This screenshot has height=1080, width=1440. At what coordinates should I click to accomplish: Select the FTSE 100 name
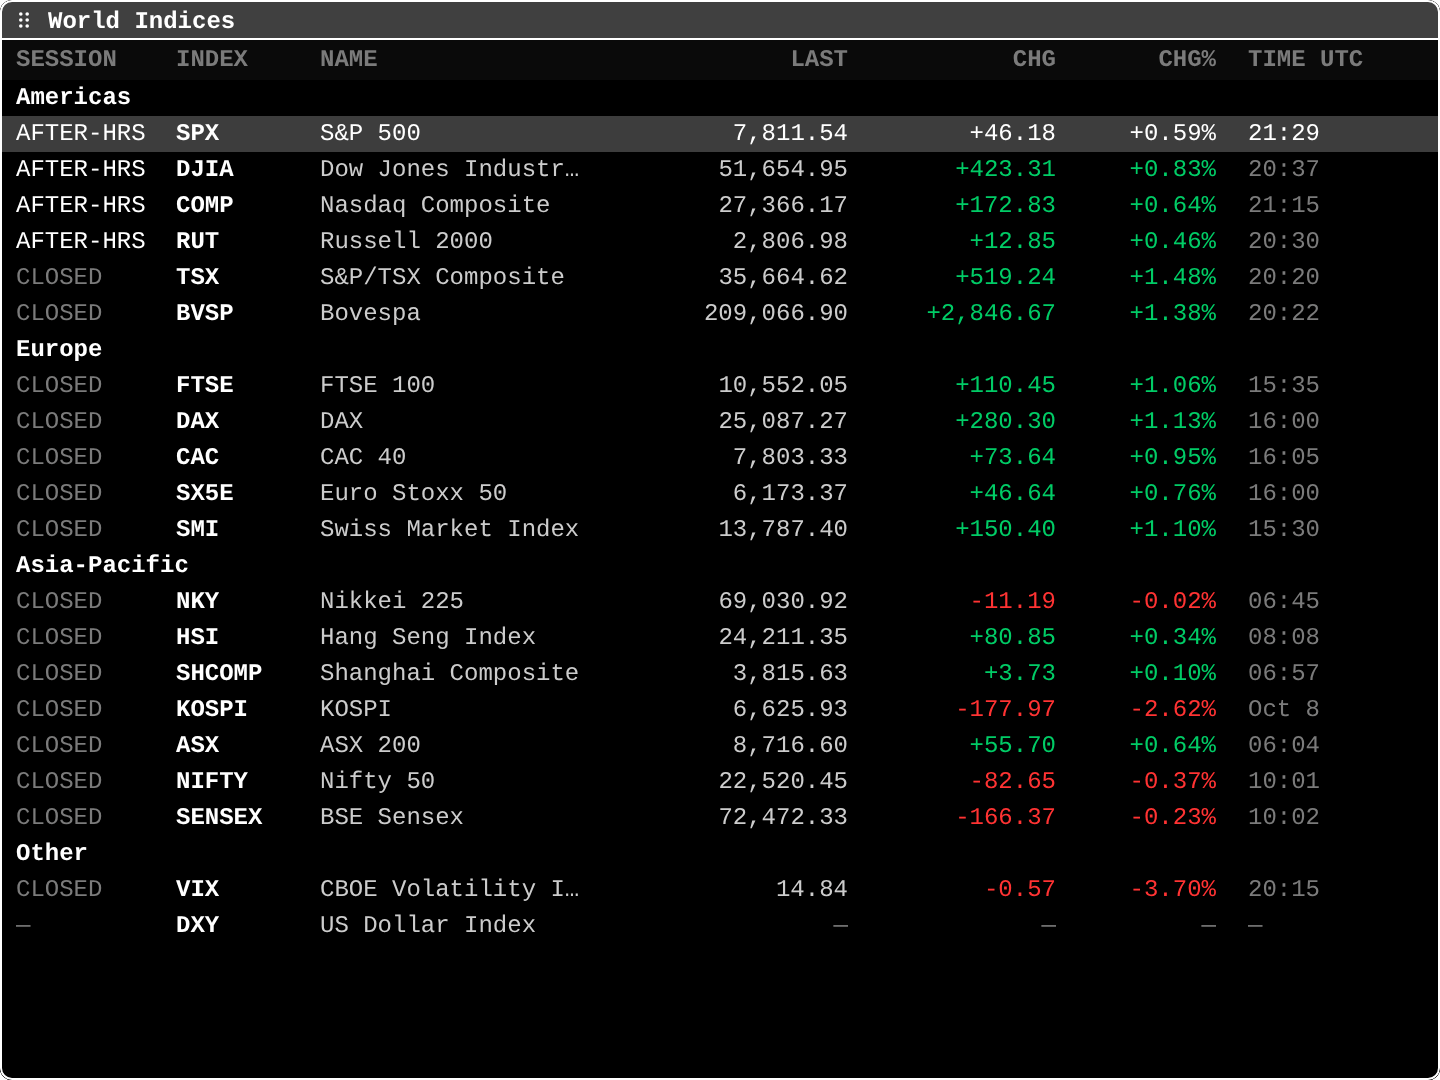coord(377,385)
